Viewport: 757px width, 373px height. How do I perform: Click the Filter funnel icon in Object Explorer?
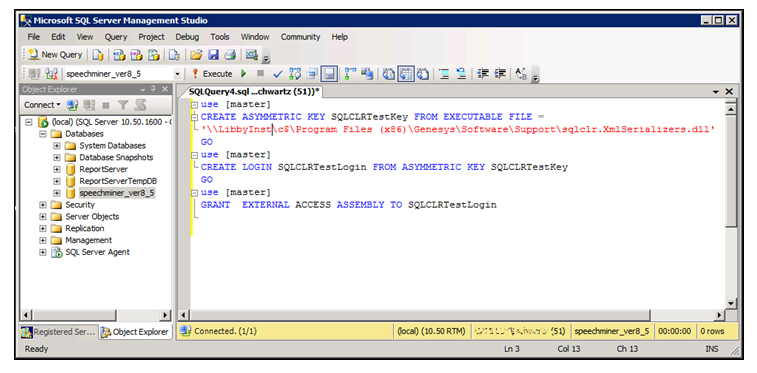tap(124, 105)
